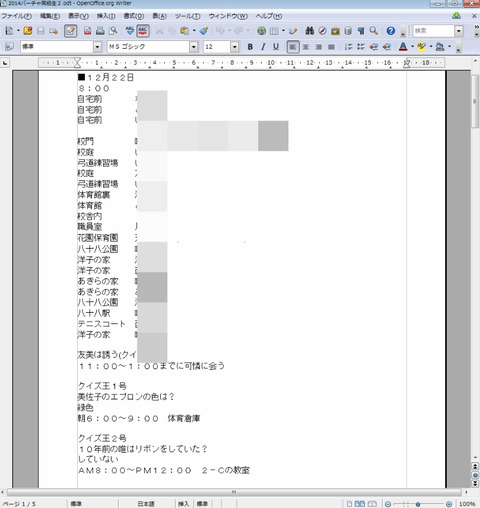This screenshot has width=480, height=508.
Task: Open the Page Preview icon
Action: [x=113, y=31]
